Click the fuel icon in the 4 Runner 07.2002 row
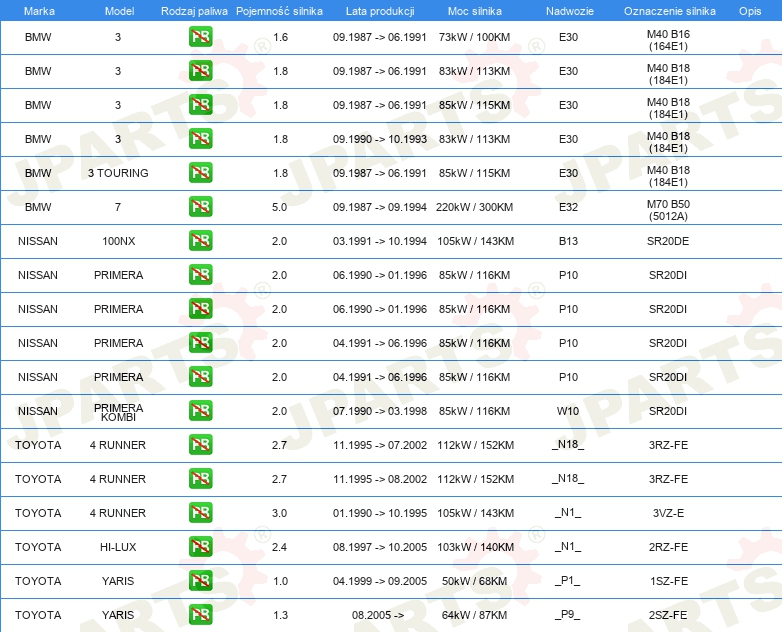 [x=200, y=444]
